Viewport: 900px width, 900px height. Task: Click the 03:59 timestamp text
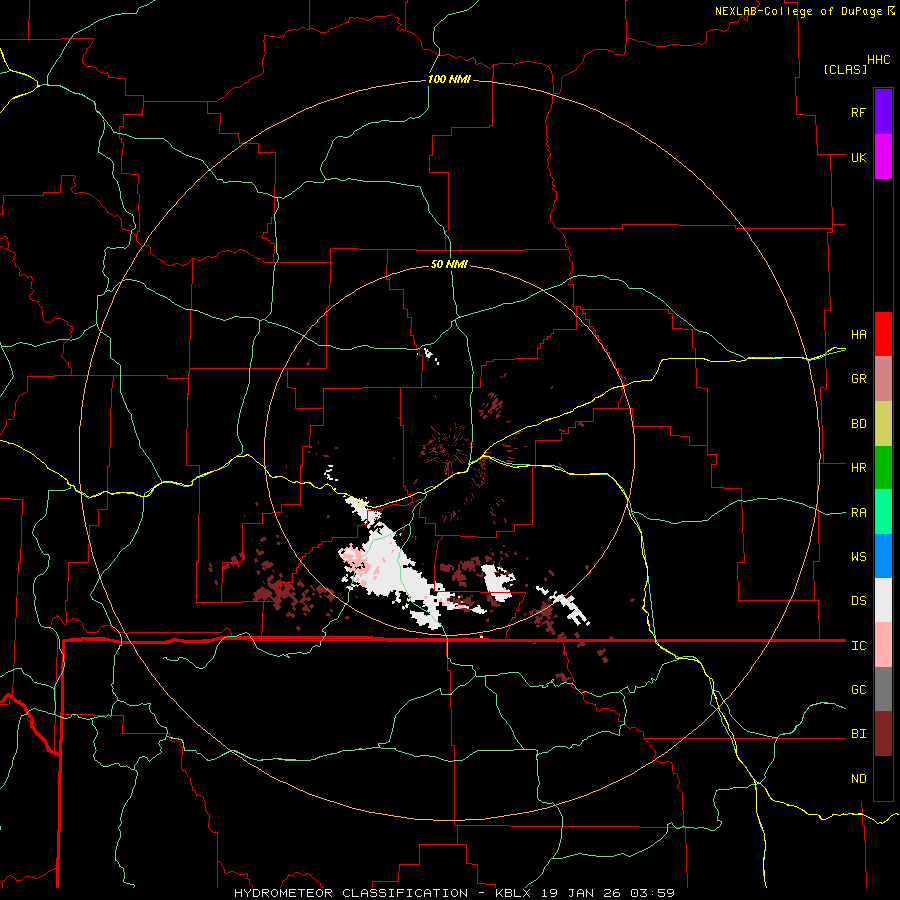pyautogui.click(x=652, y=893)
